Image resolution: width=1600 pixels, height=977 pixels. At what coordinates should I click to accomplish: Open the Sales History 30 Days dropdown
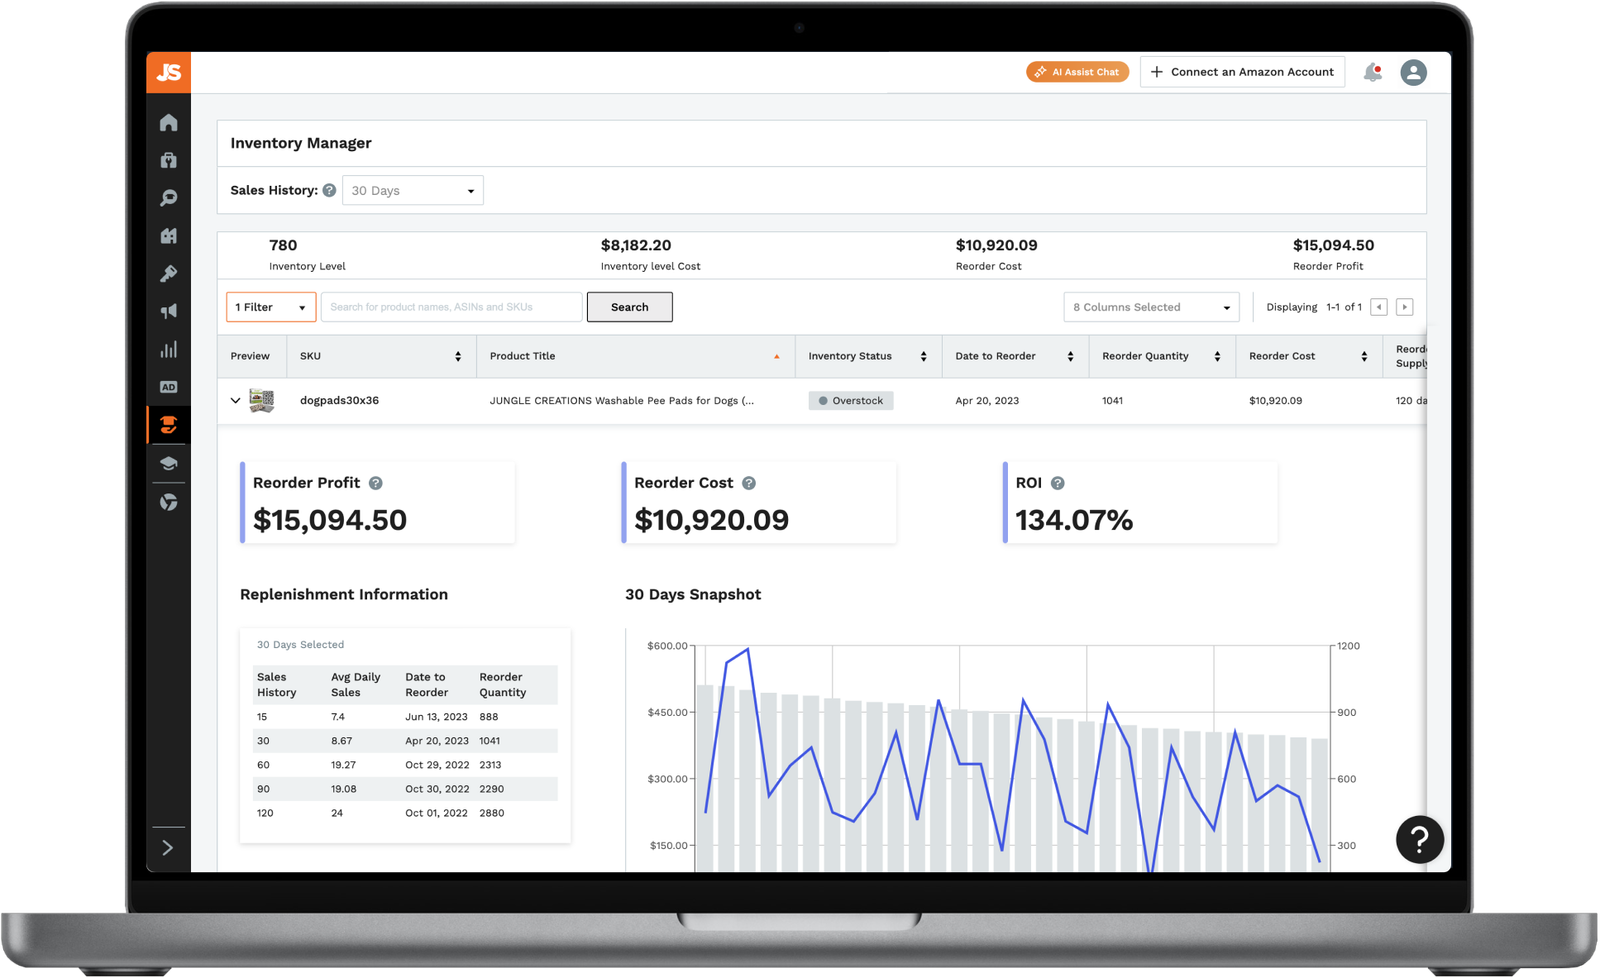[x=412, y=190]
